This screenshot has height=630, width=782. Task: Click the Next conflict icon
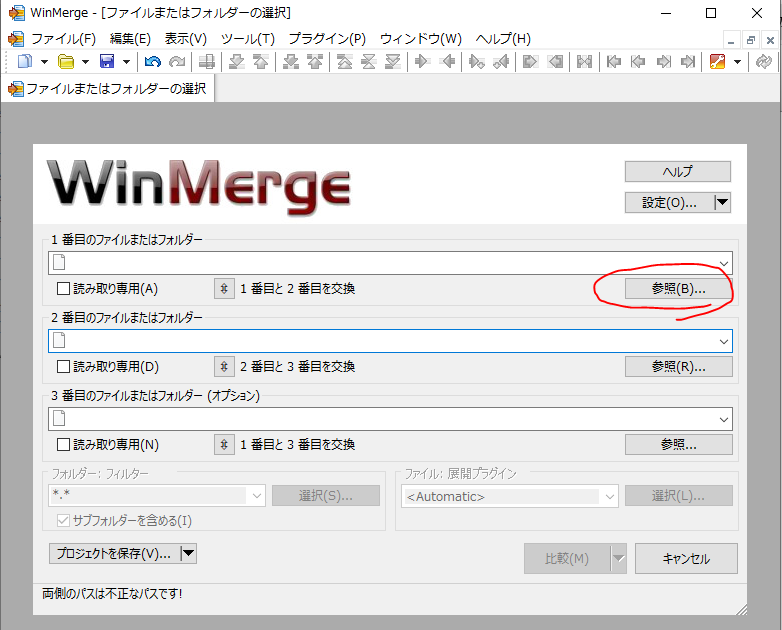tap(290, 62)
